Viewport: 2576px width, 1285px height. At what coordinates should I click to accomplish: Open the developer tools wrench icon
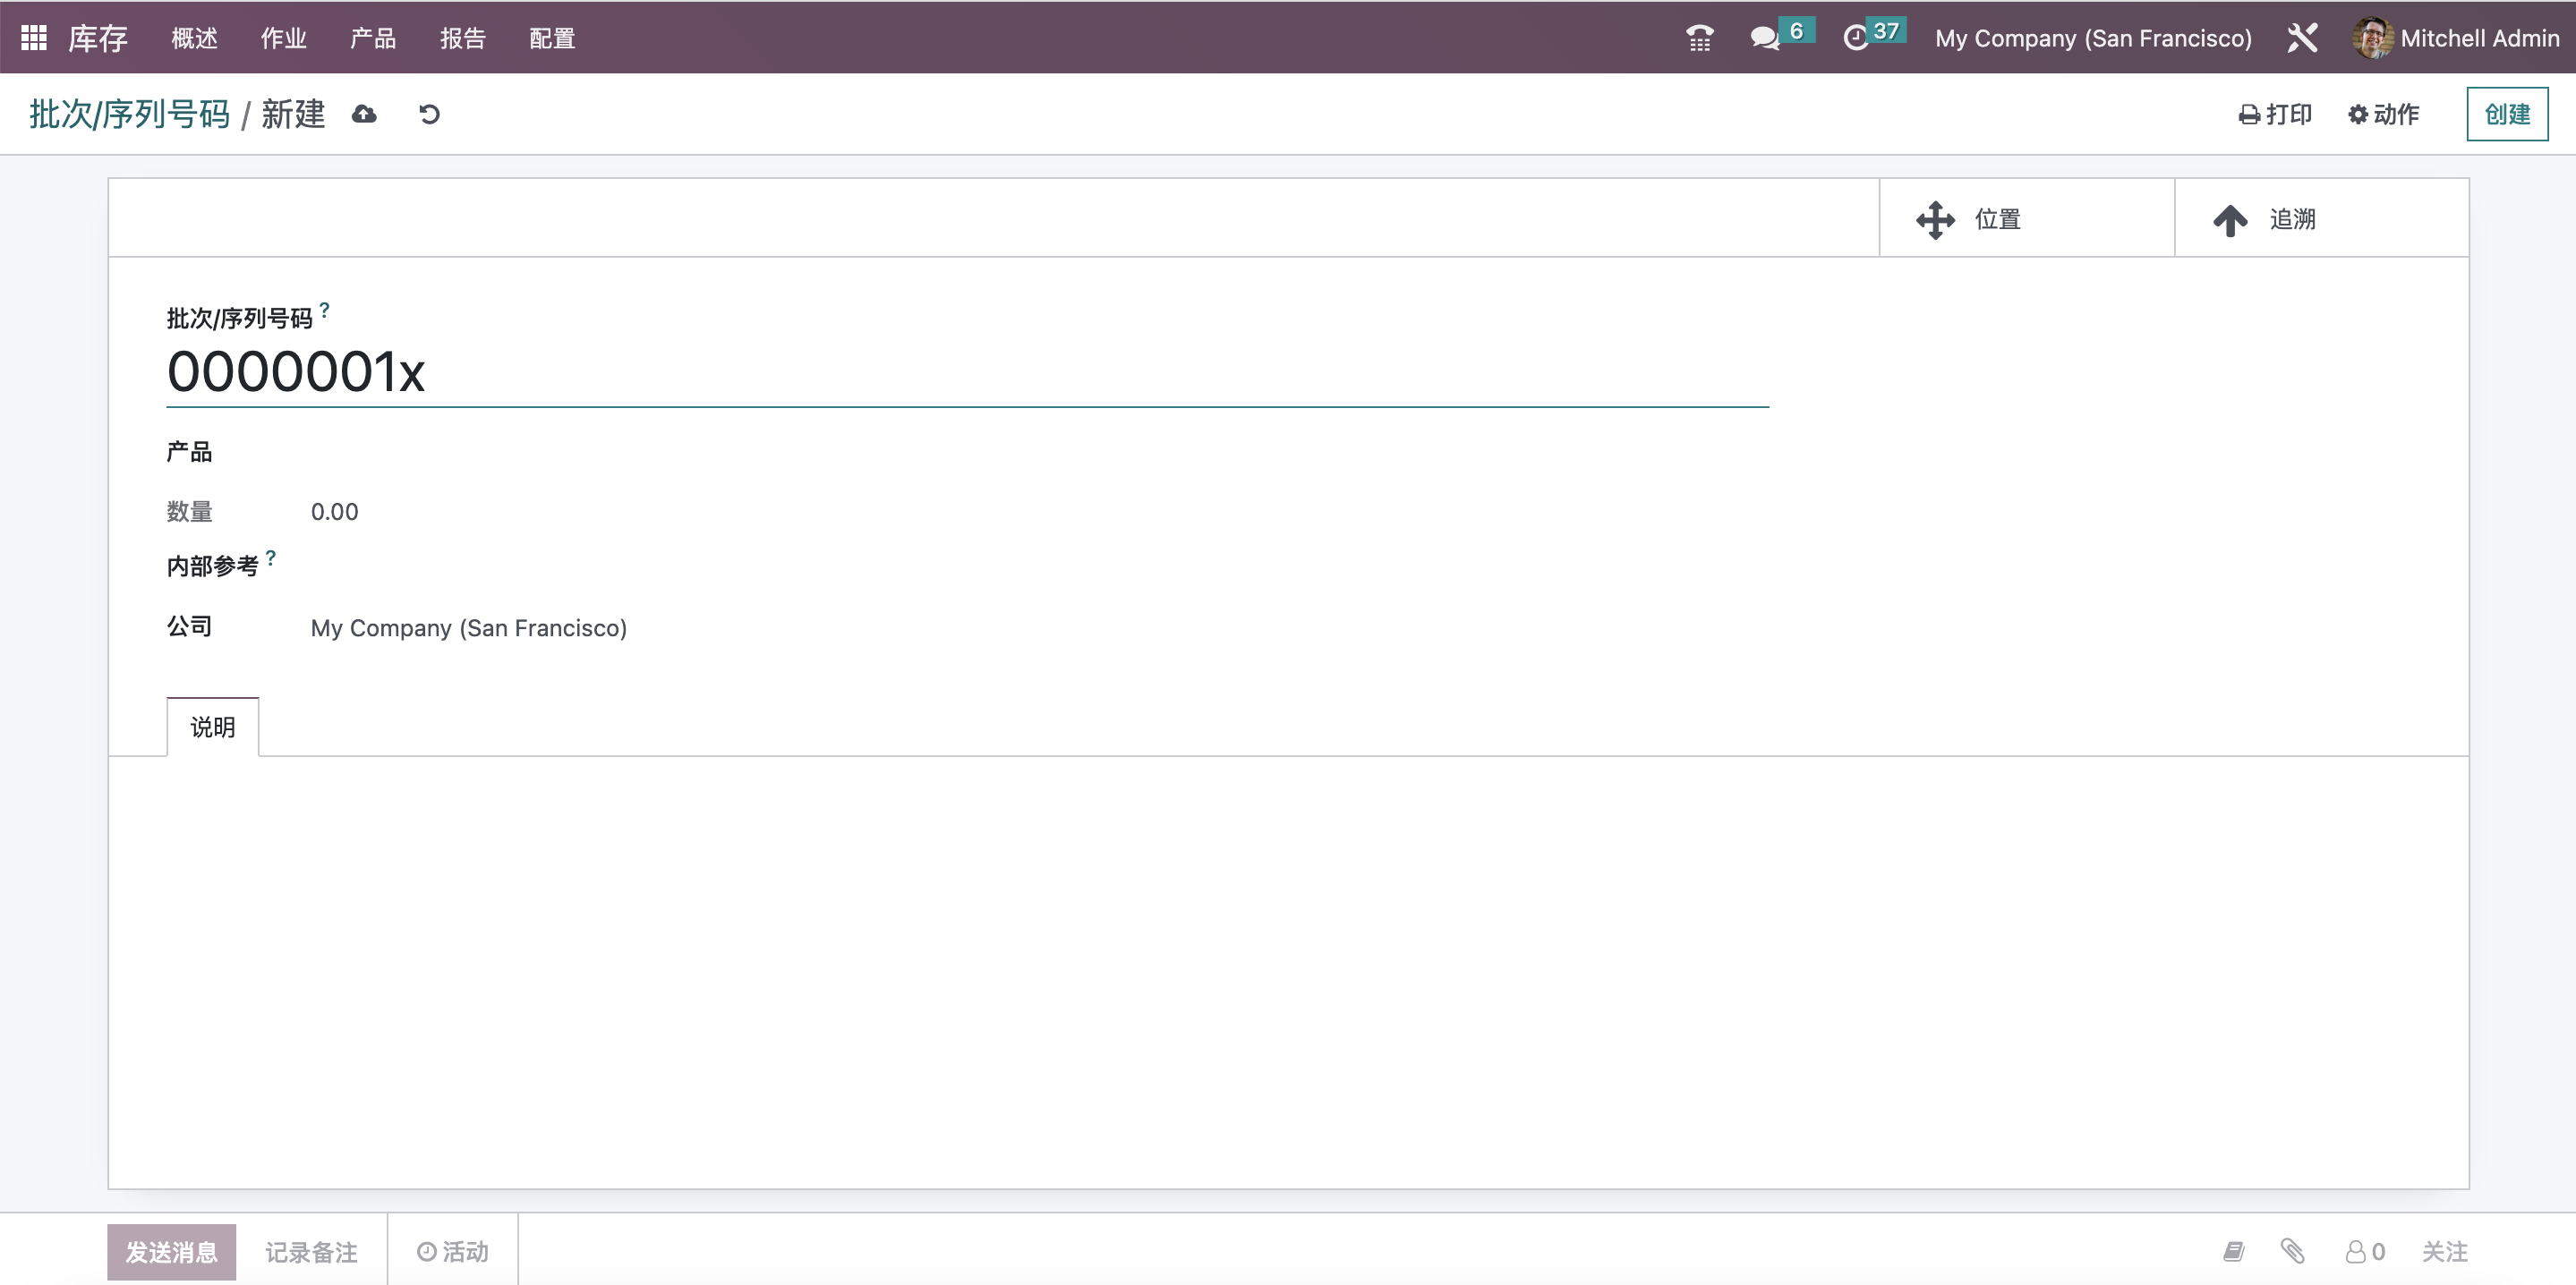click(2302, 38)
